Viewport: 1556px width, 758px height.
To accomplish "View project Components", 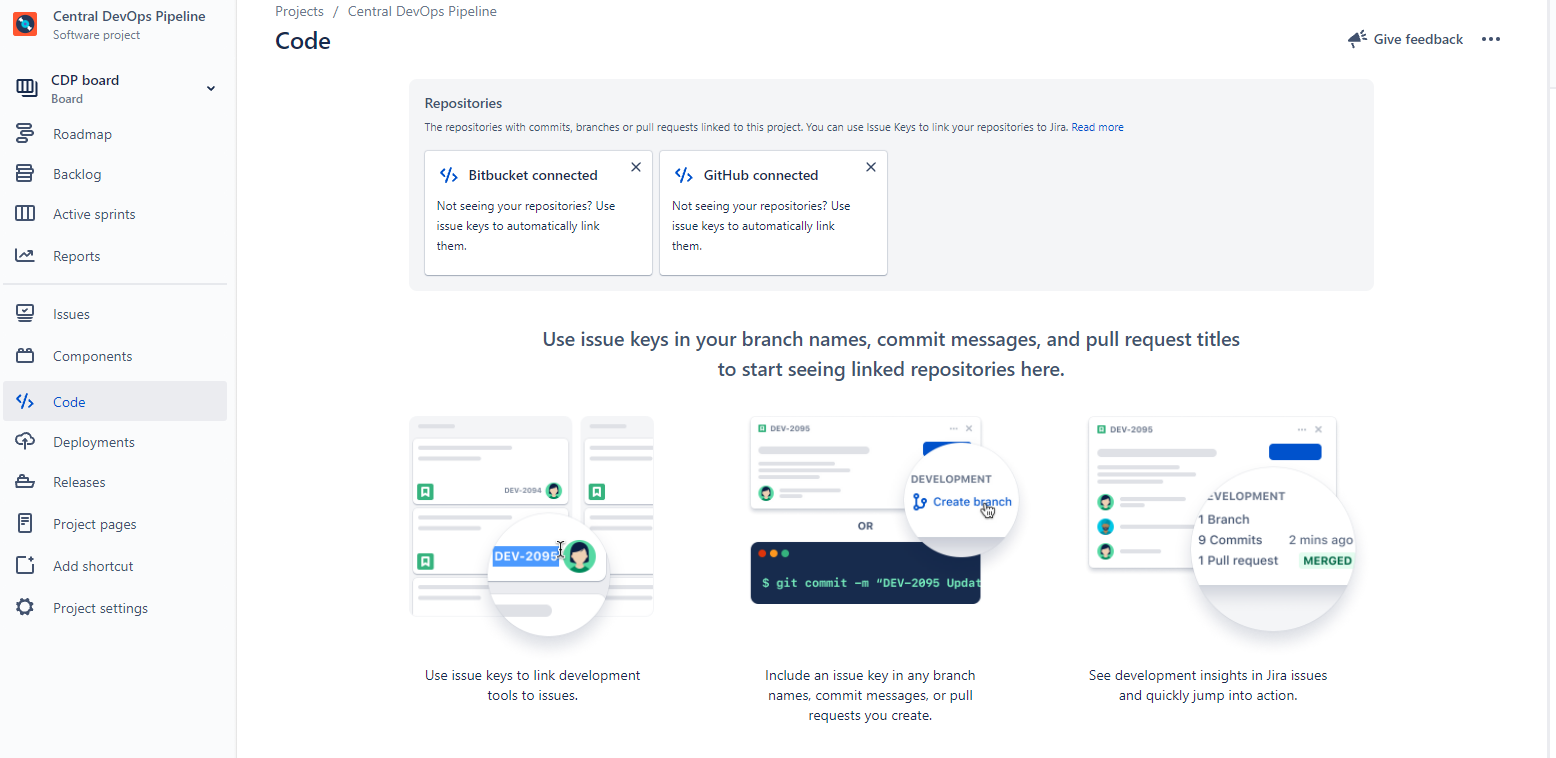I will pyautogui.click(x=92, y=355).
